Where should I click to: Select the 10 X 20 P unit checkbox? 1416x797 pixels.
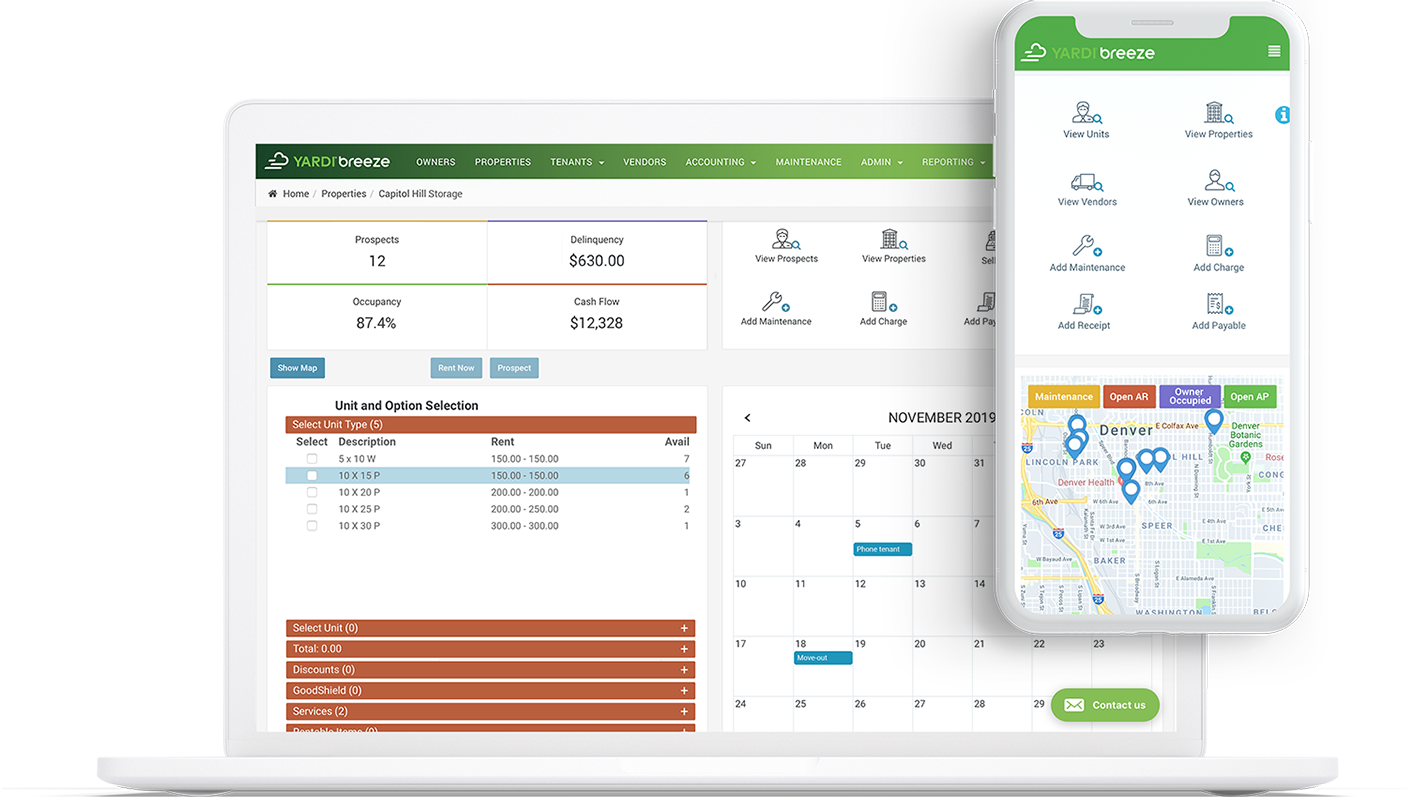click(x=312, y=493)
